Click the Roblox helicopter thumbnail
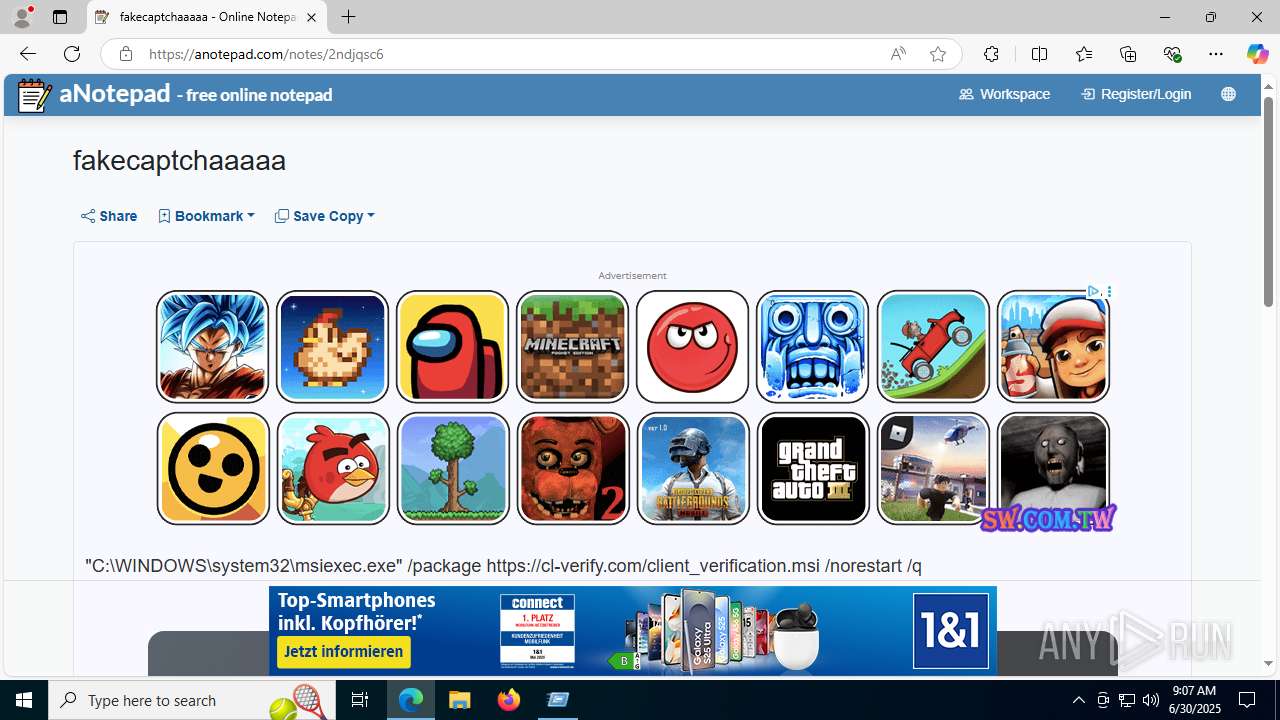The width and height of the screenshot is (1280, 720). [x=933, y=468]
